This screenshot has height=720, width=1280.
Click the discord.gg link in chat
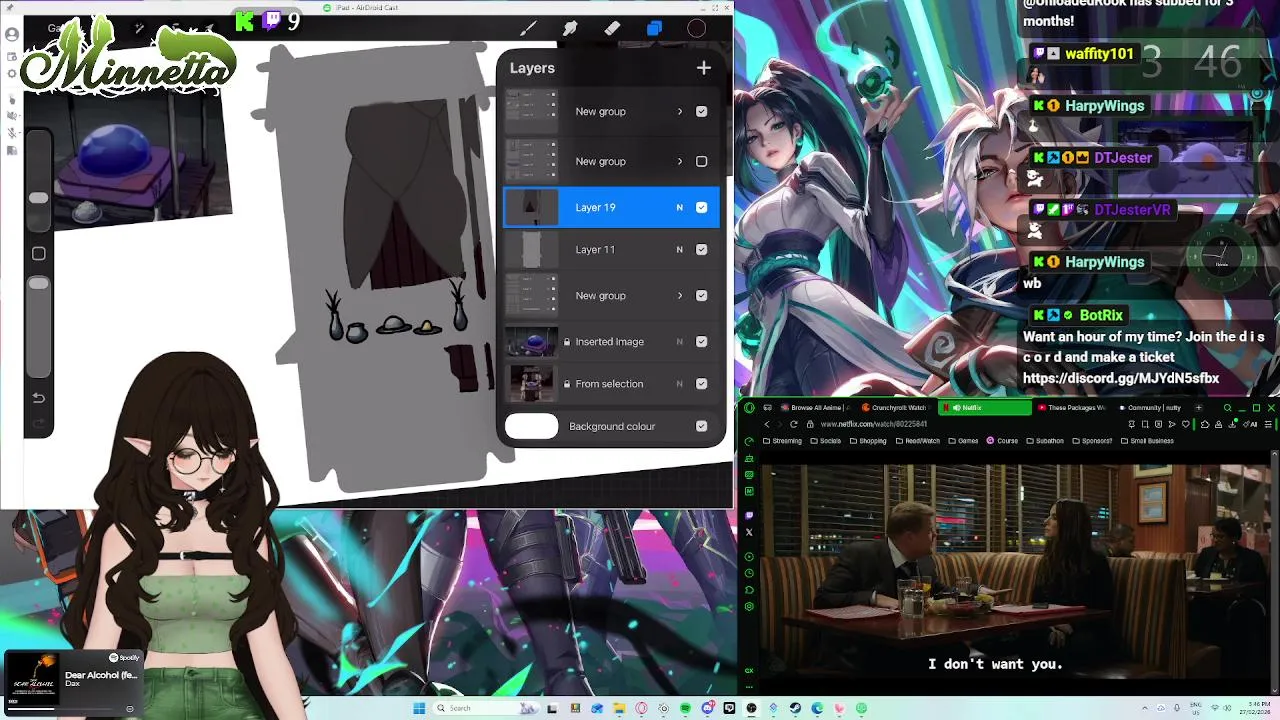point(1121,378)
